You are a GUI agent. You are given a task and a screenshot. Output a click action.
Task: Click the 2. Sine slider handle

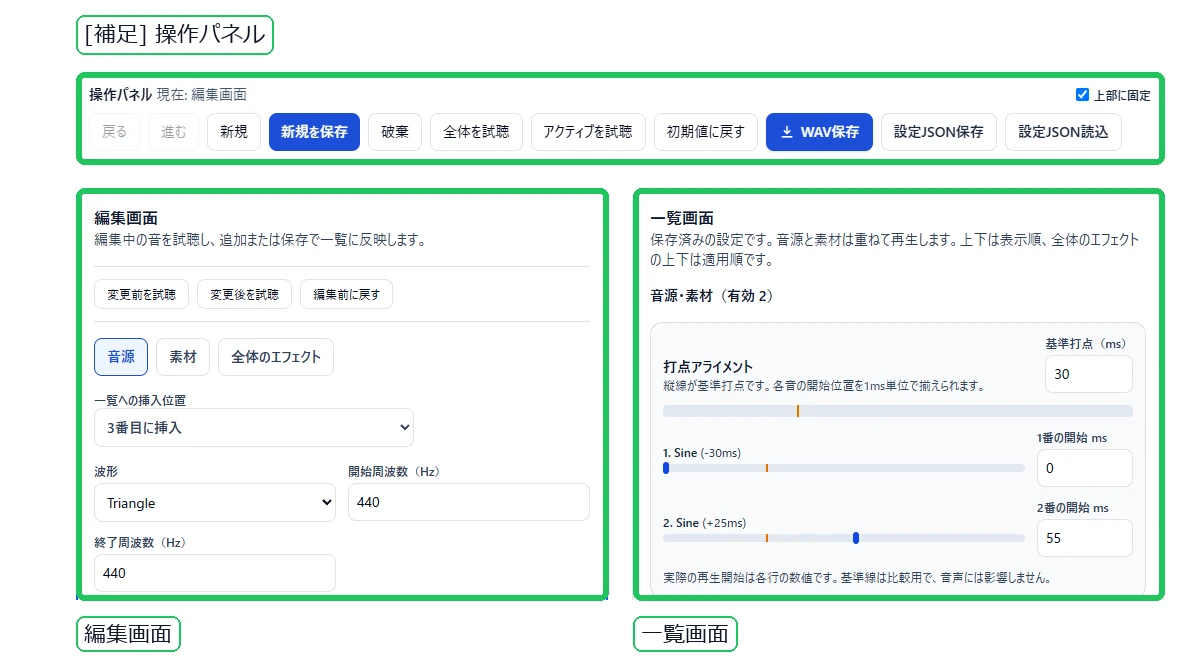click(856, 538)
